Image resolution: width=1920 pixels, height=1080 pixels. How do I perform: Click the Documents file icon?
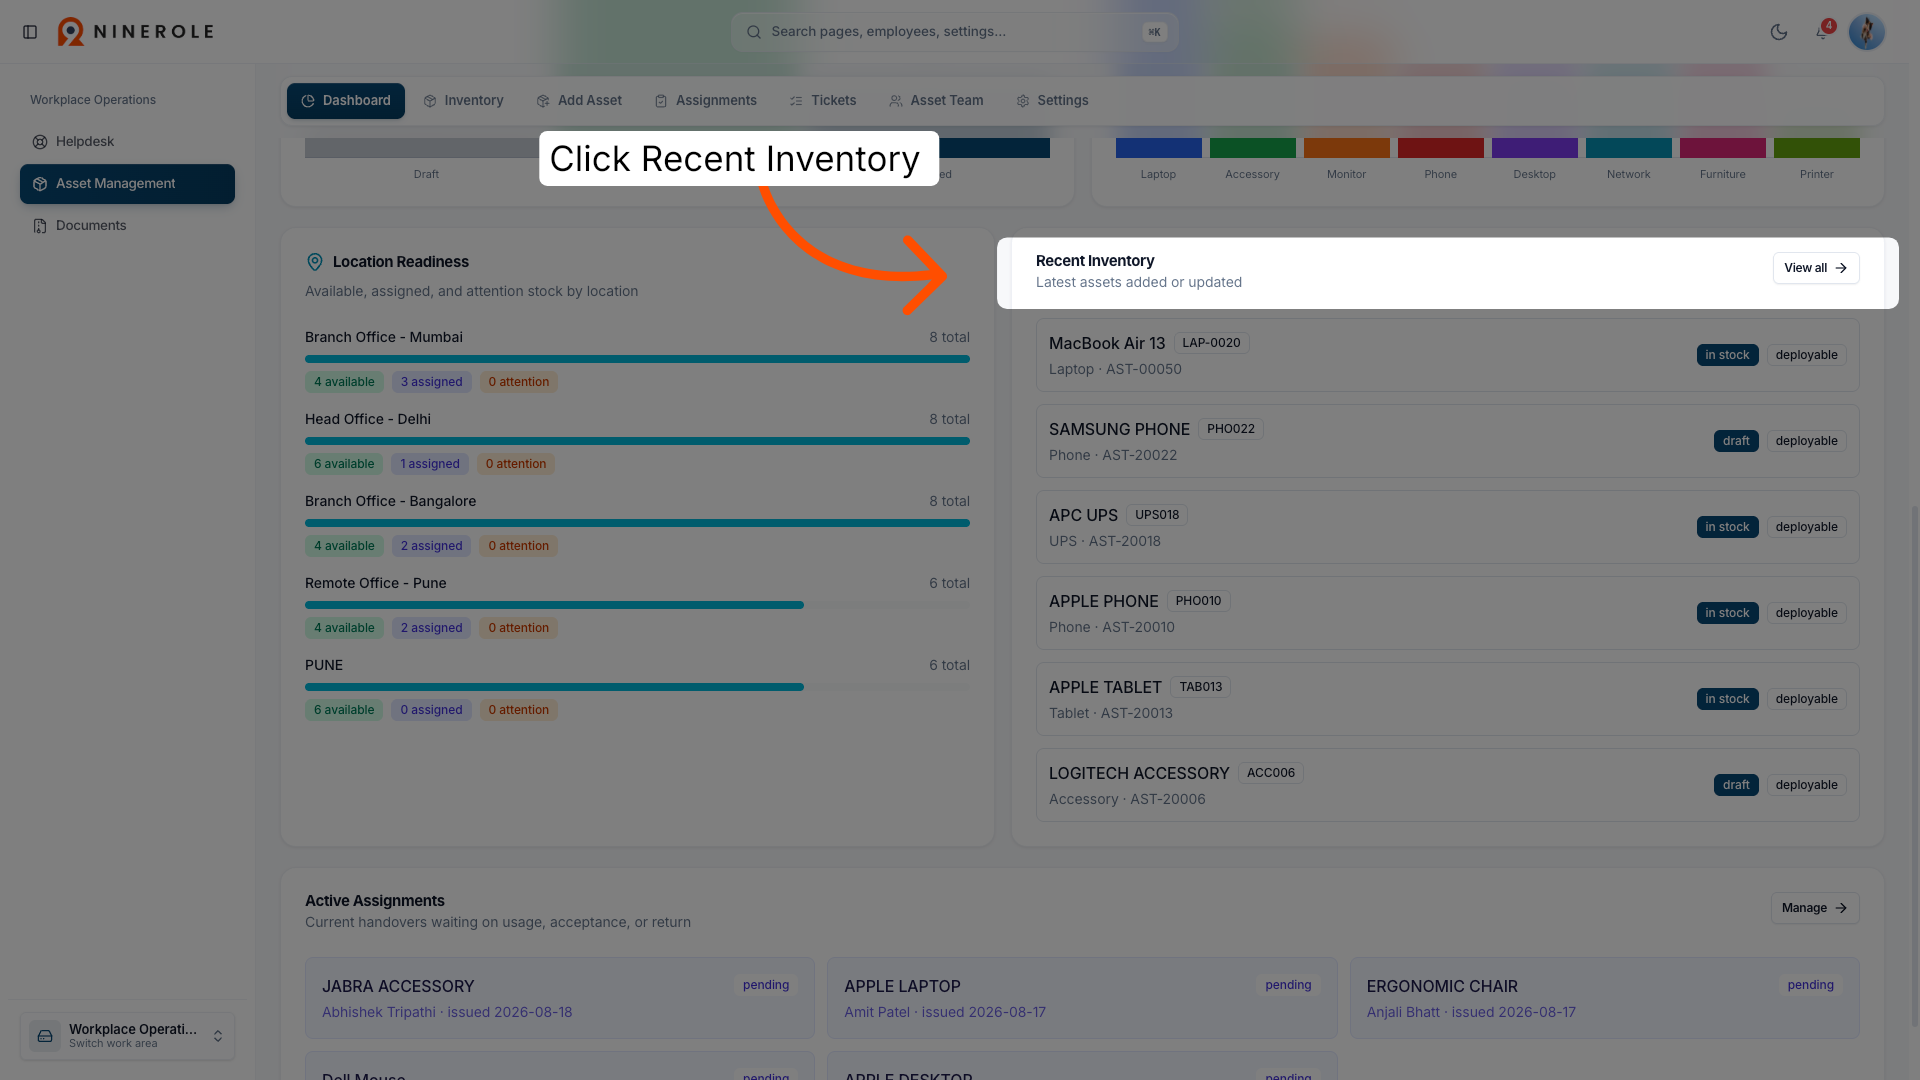[x=40, y=226]
